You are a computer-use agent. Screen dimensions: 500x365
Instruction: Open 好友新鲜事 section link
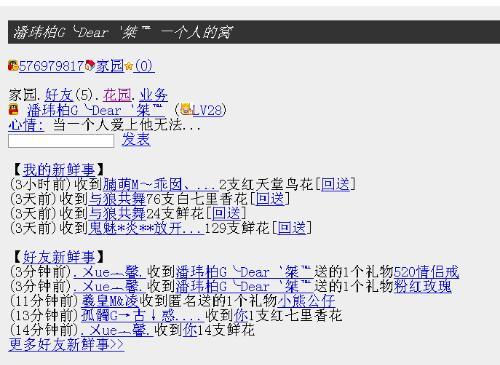(x=59, y=257)
